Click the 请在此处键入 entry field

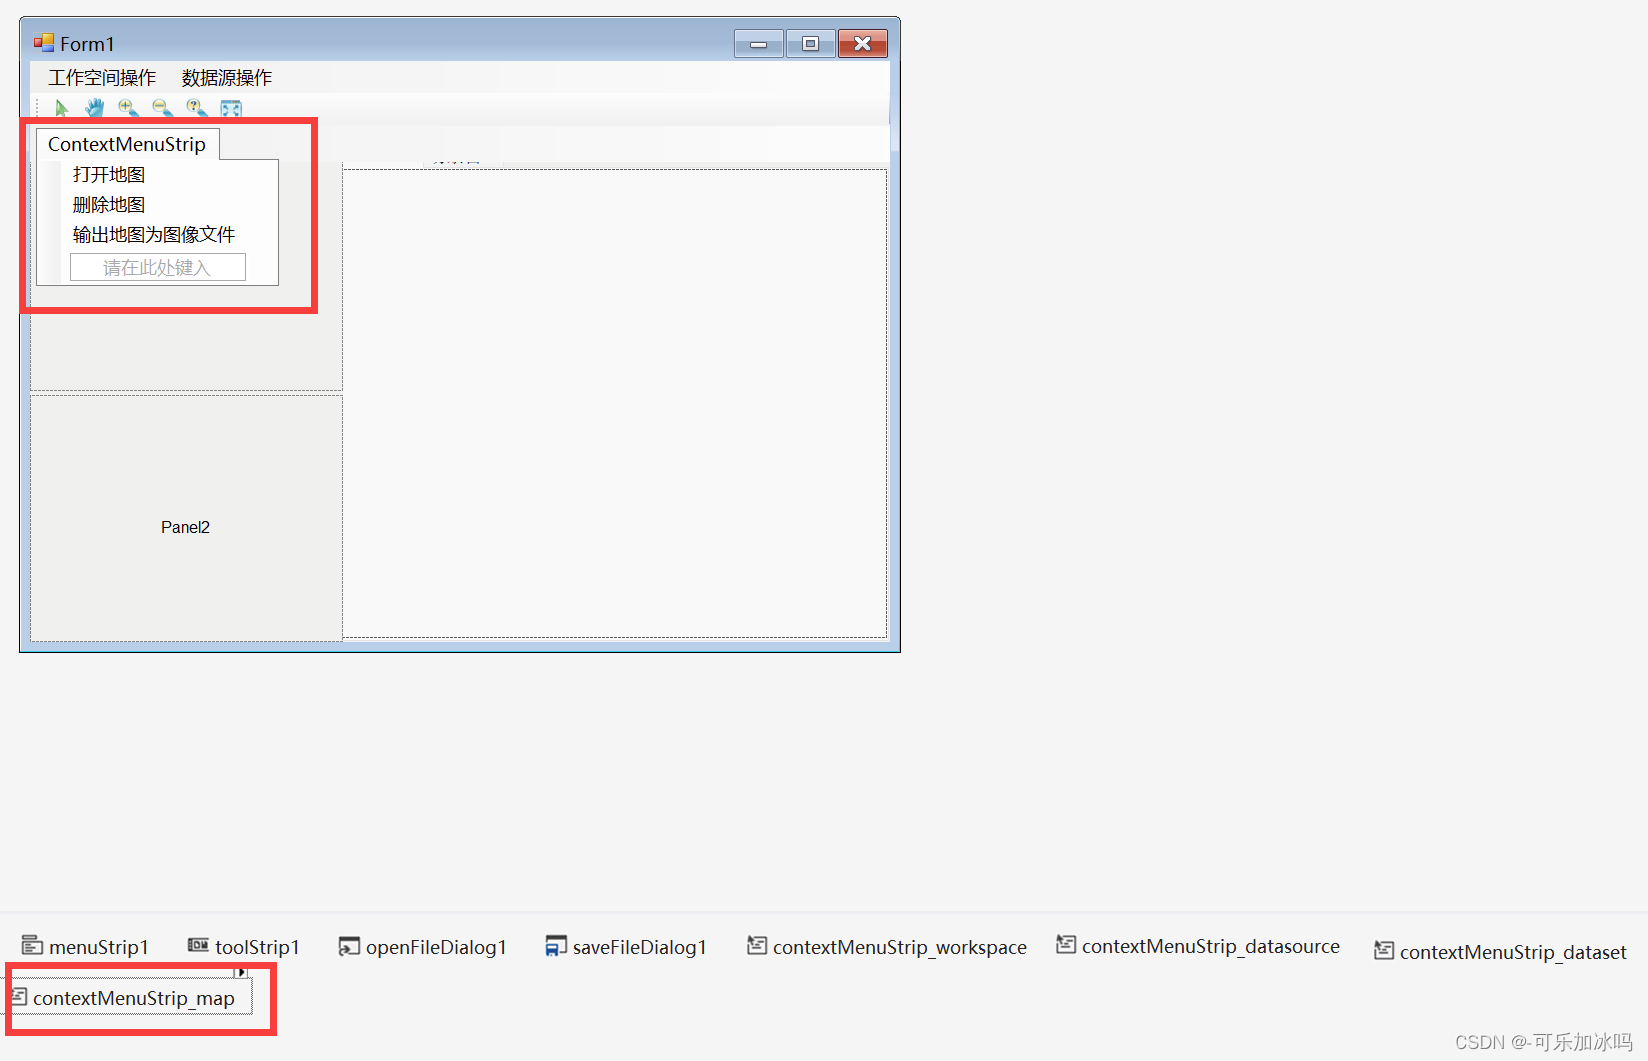(157, 266)
